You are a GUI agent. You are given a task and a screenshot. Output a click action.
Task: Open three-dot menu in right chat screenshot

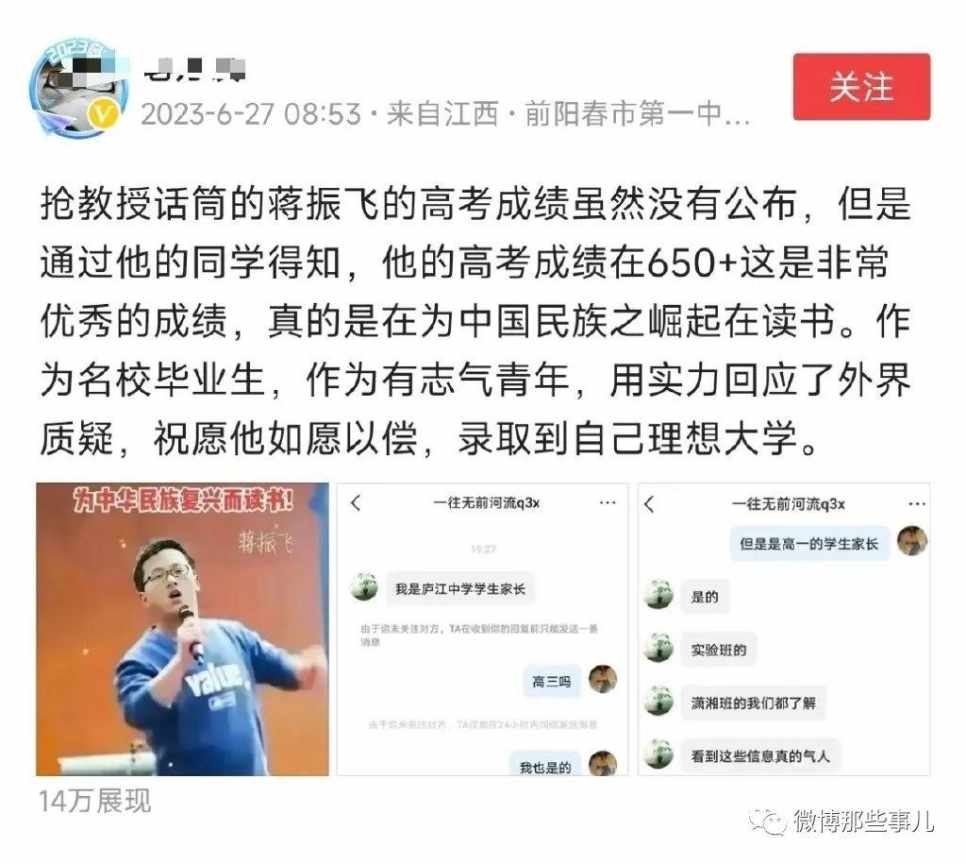pos(917,504)
